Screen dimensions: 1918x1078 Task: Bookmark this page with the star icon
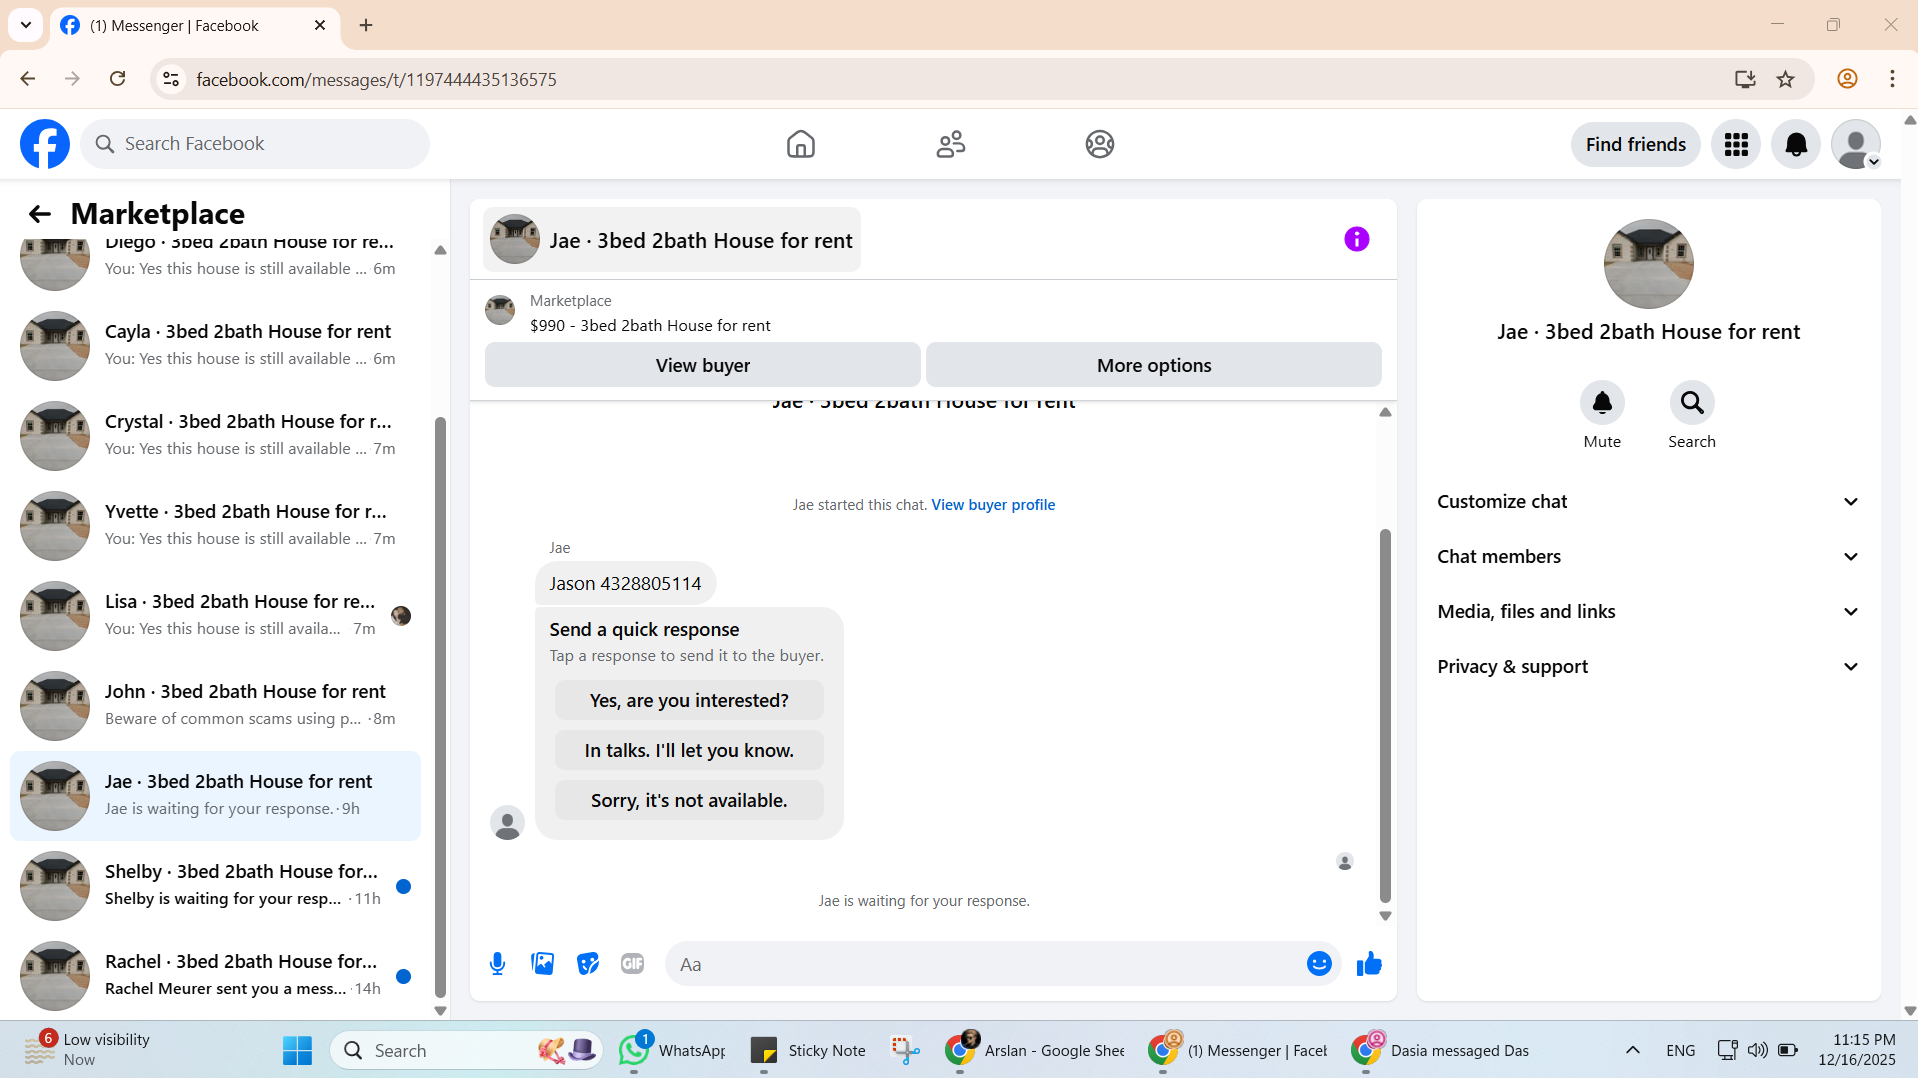[x=1786, y=79]
